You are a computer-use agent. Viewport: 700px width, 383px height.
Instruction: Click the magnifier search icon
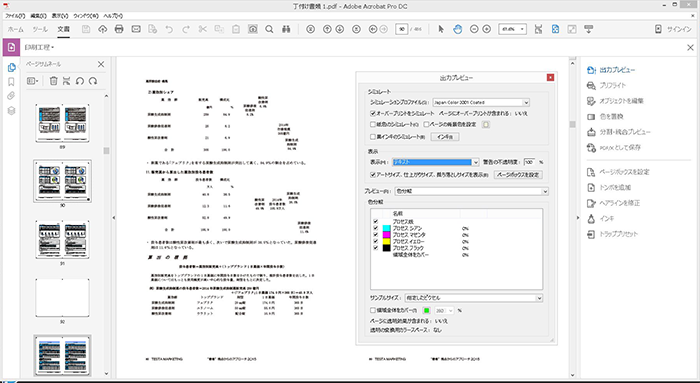269,29
